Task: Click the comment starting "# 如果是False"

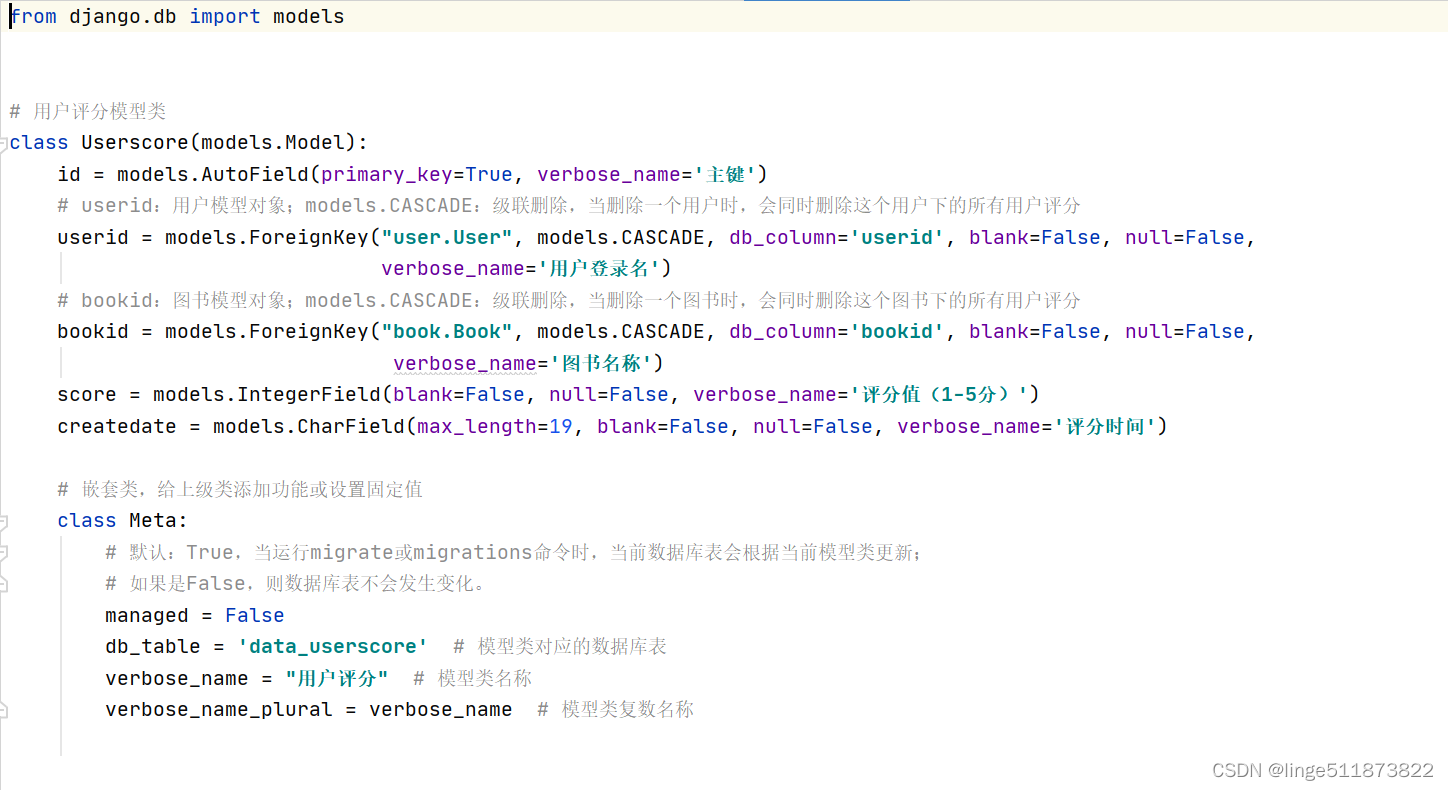Action: pos(296,583)
